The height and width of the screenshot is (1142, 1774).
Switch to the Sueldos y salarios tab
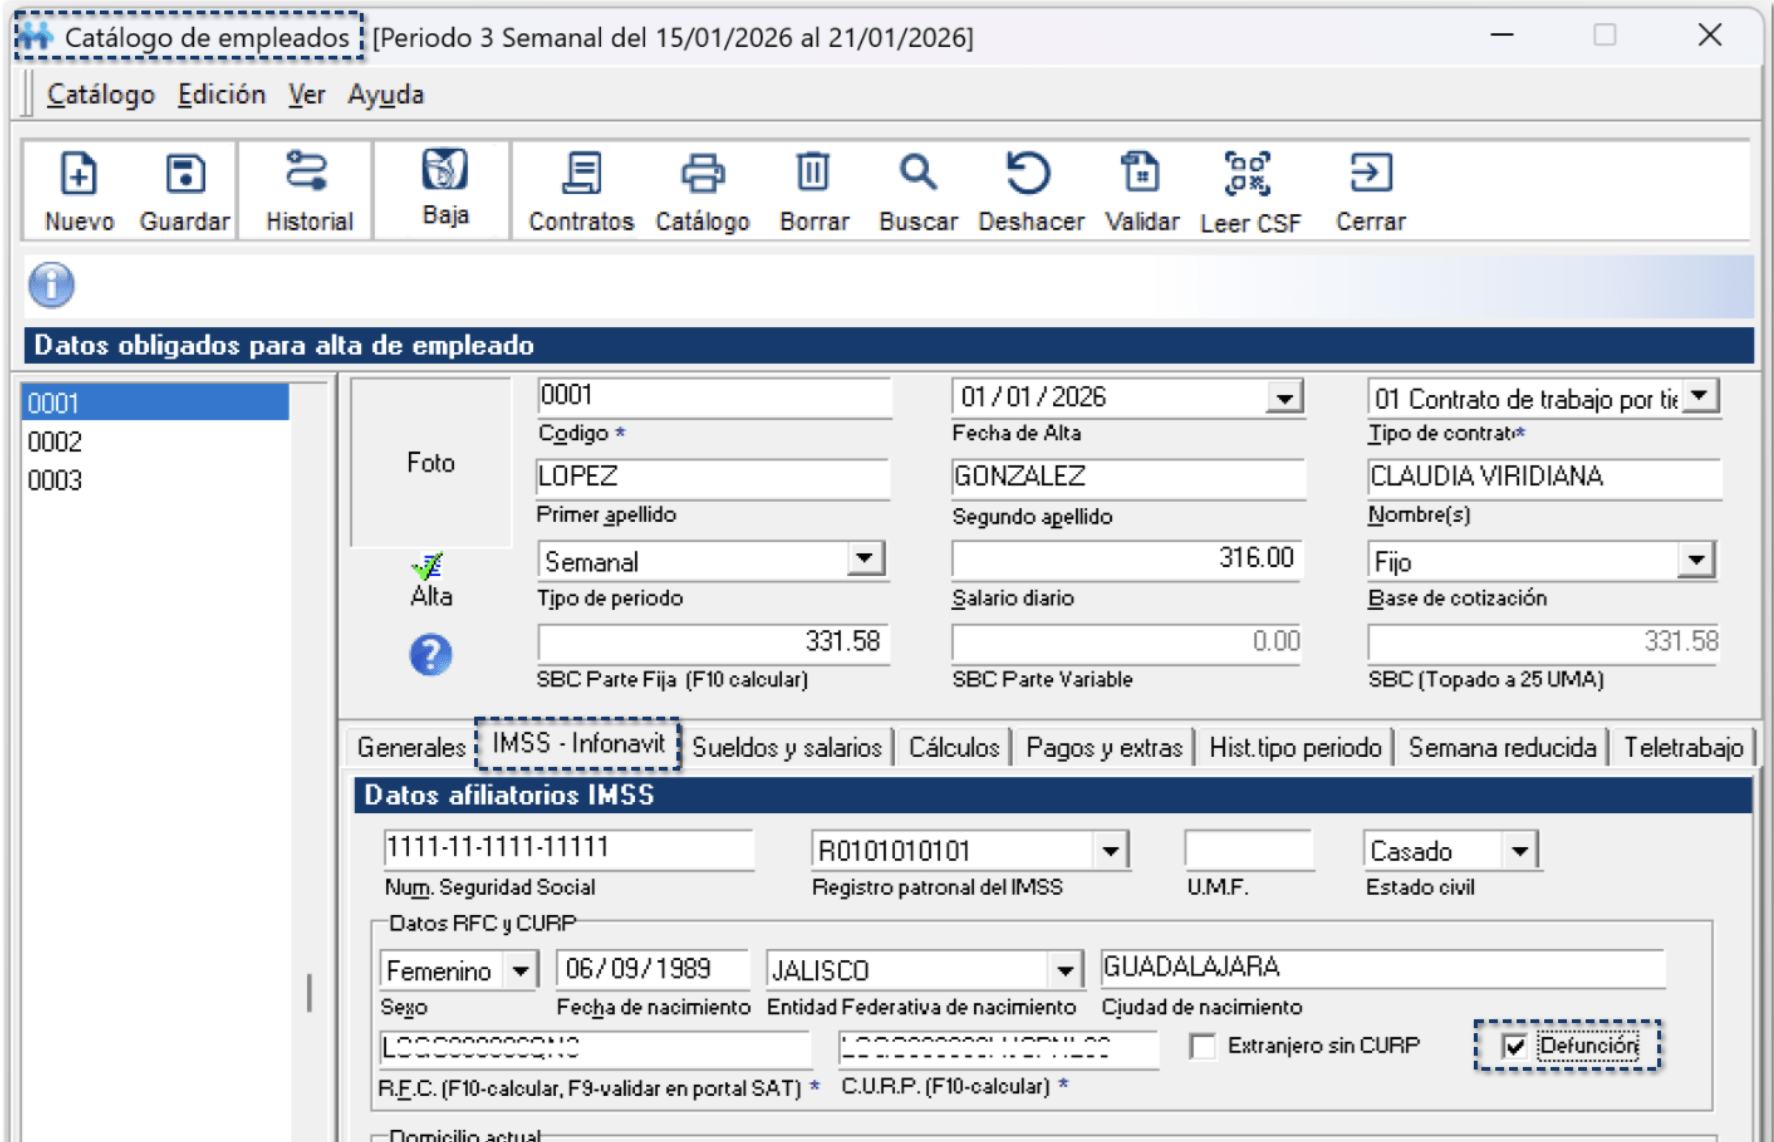pyautogui.click(x=786, y=747)
